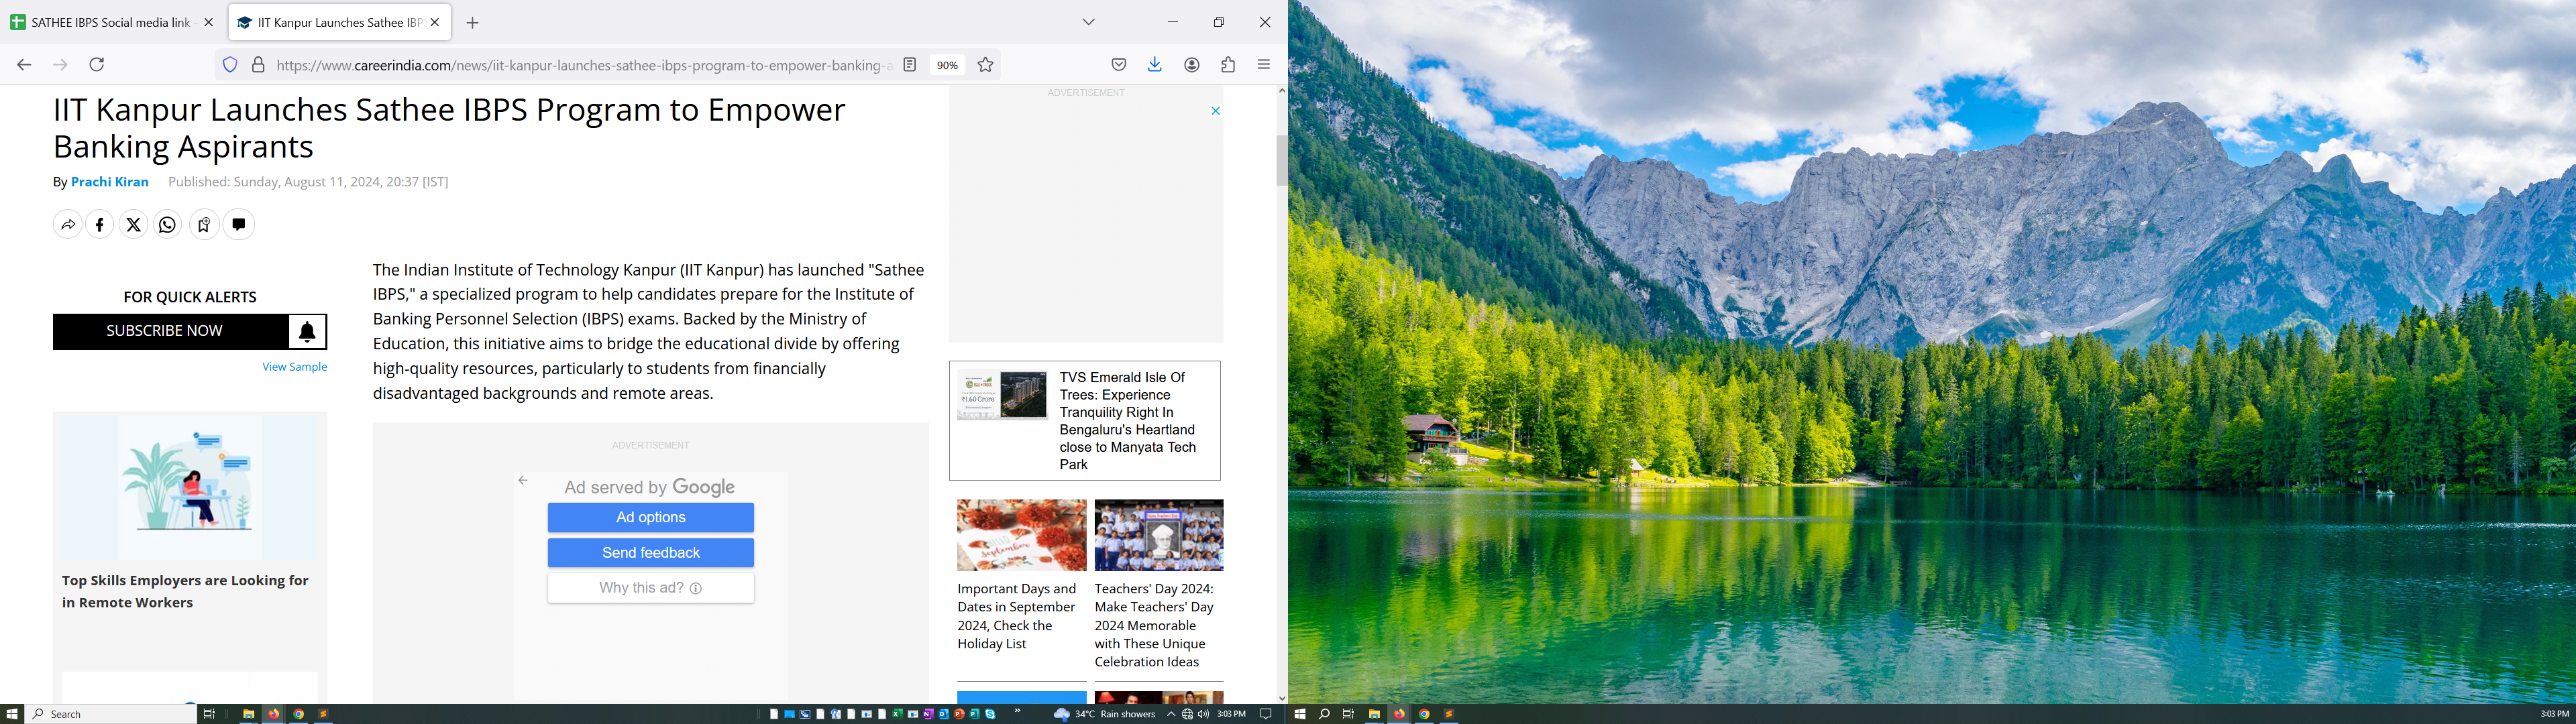Click the Windows taskbar Search box
Viewport: 2576px width, 724px height.
[110, 714]
